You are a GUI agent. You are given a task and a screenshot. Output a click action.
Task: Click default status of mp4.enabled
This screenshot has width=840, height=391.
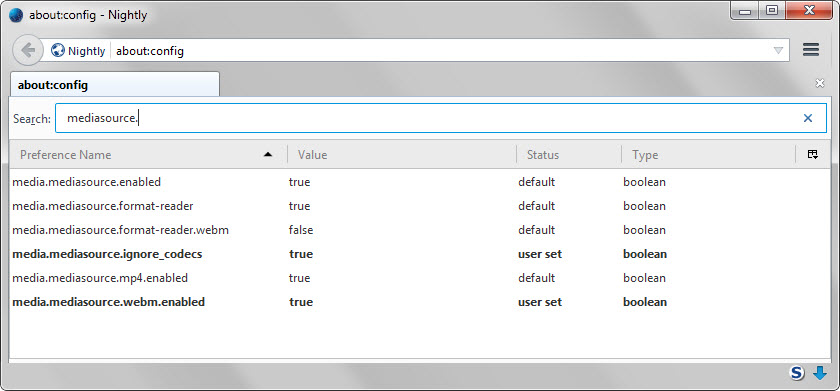click(536, 278)
